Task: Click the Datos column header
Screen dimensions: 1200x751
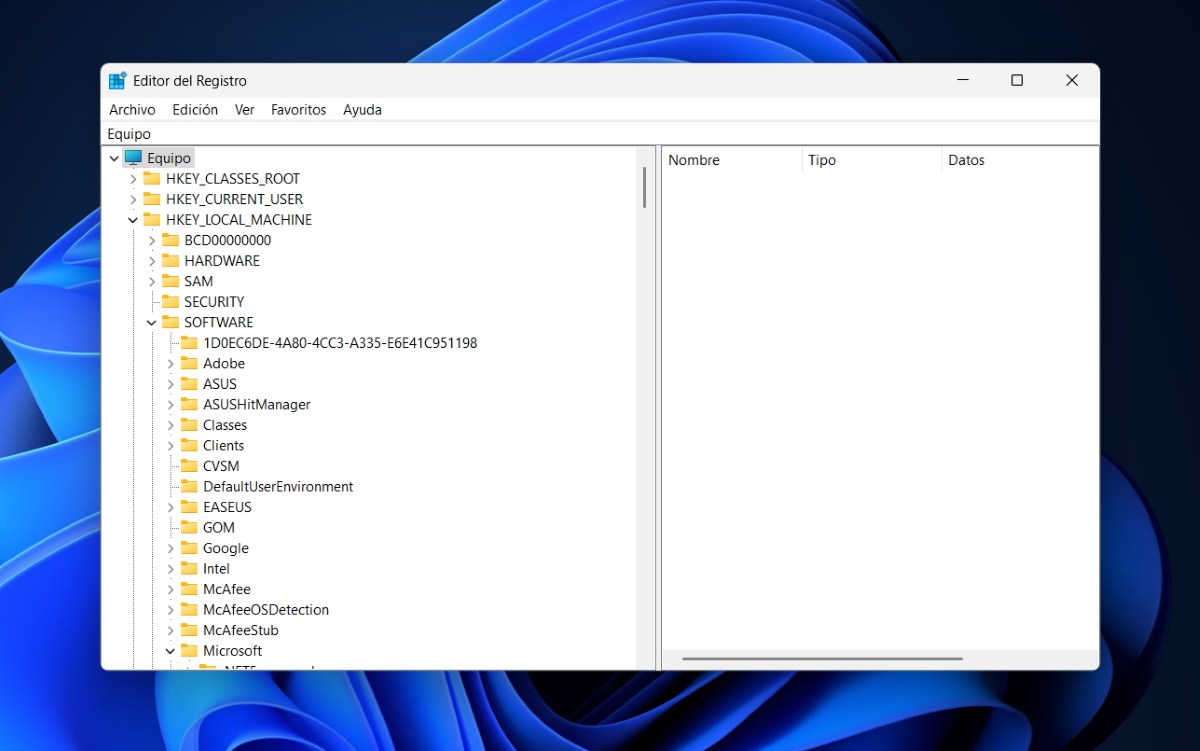Action: pos(1020,160)
